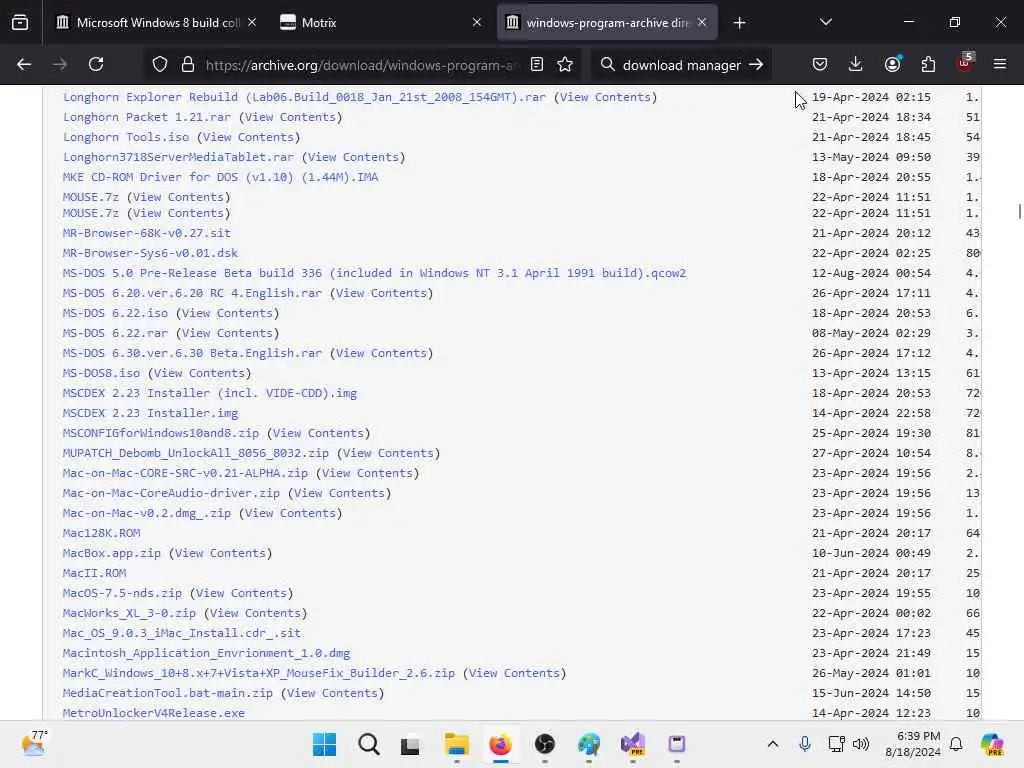1024x768 pixels.
Task: Open OBS Studio from taskbar
Action: [x=545, y=744]
